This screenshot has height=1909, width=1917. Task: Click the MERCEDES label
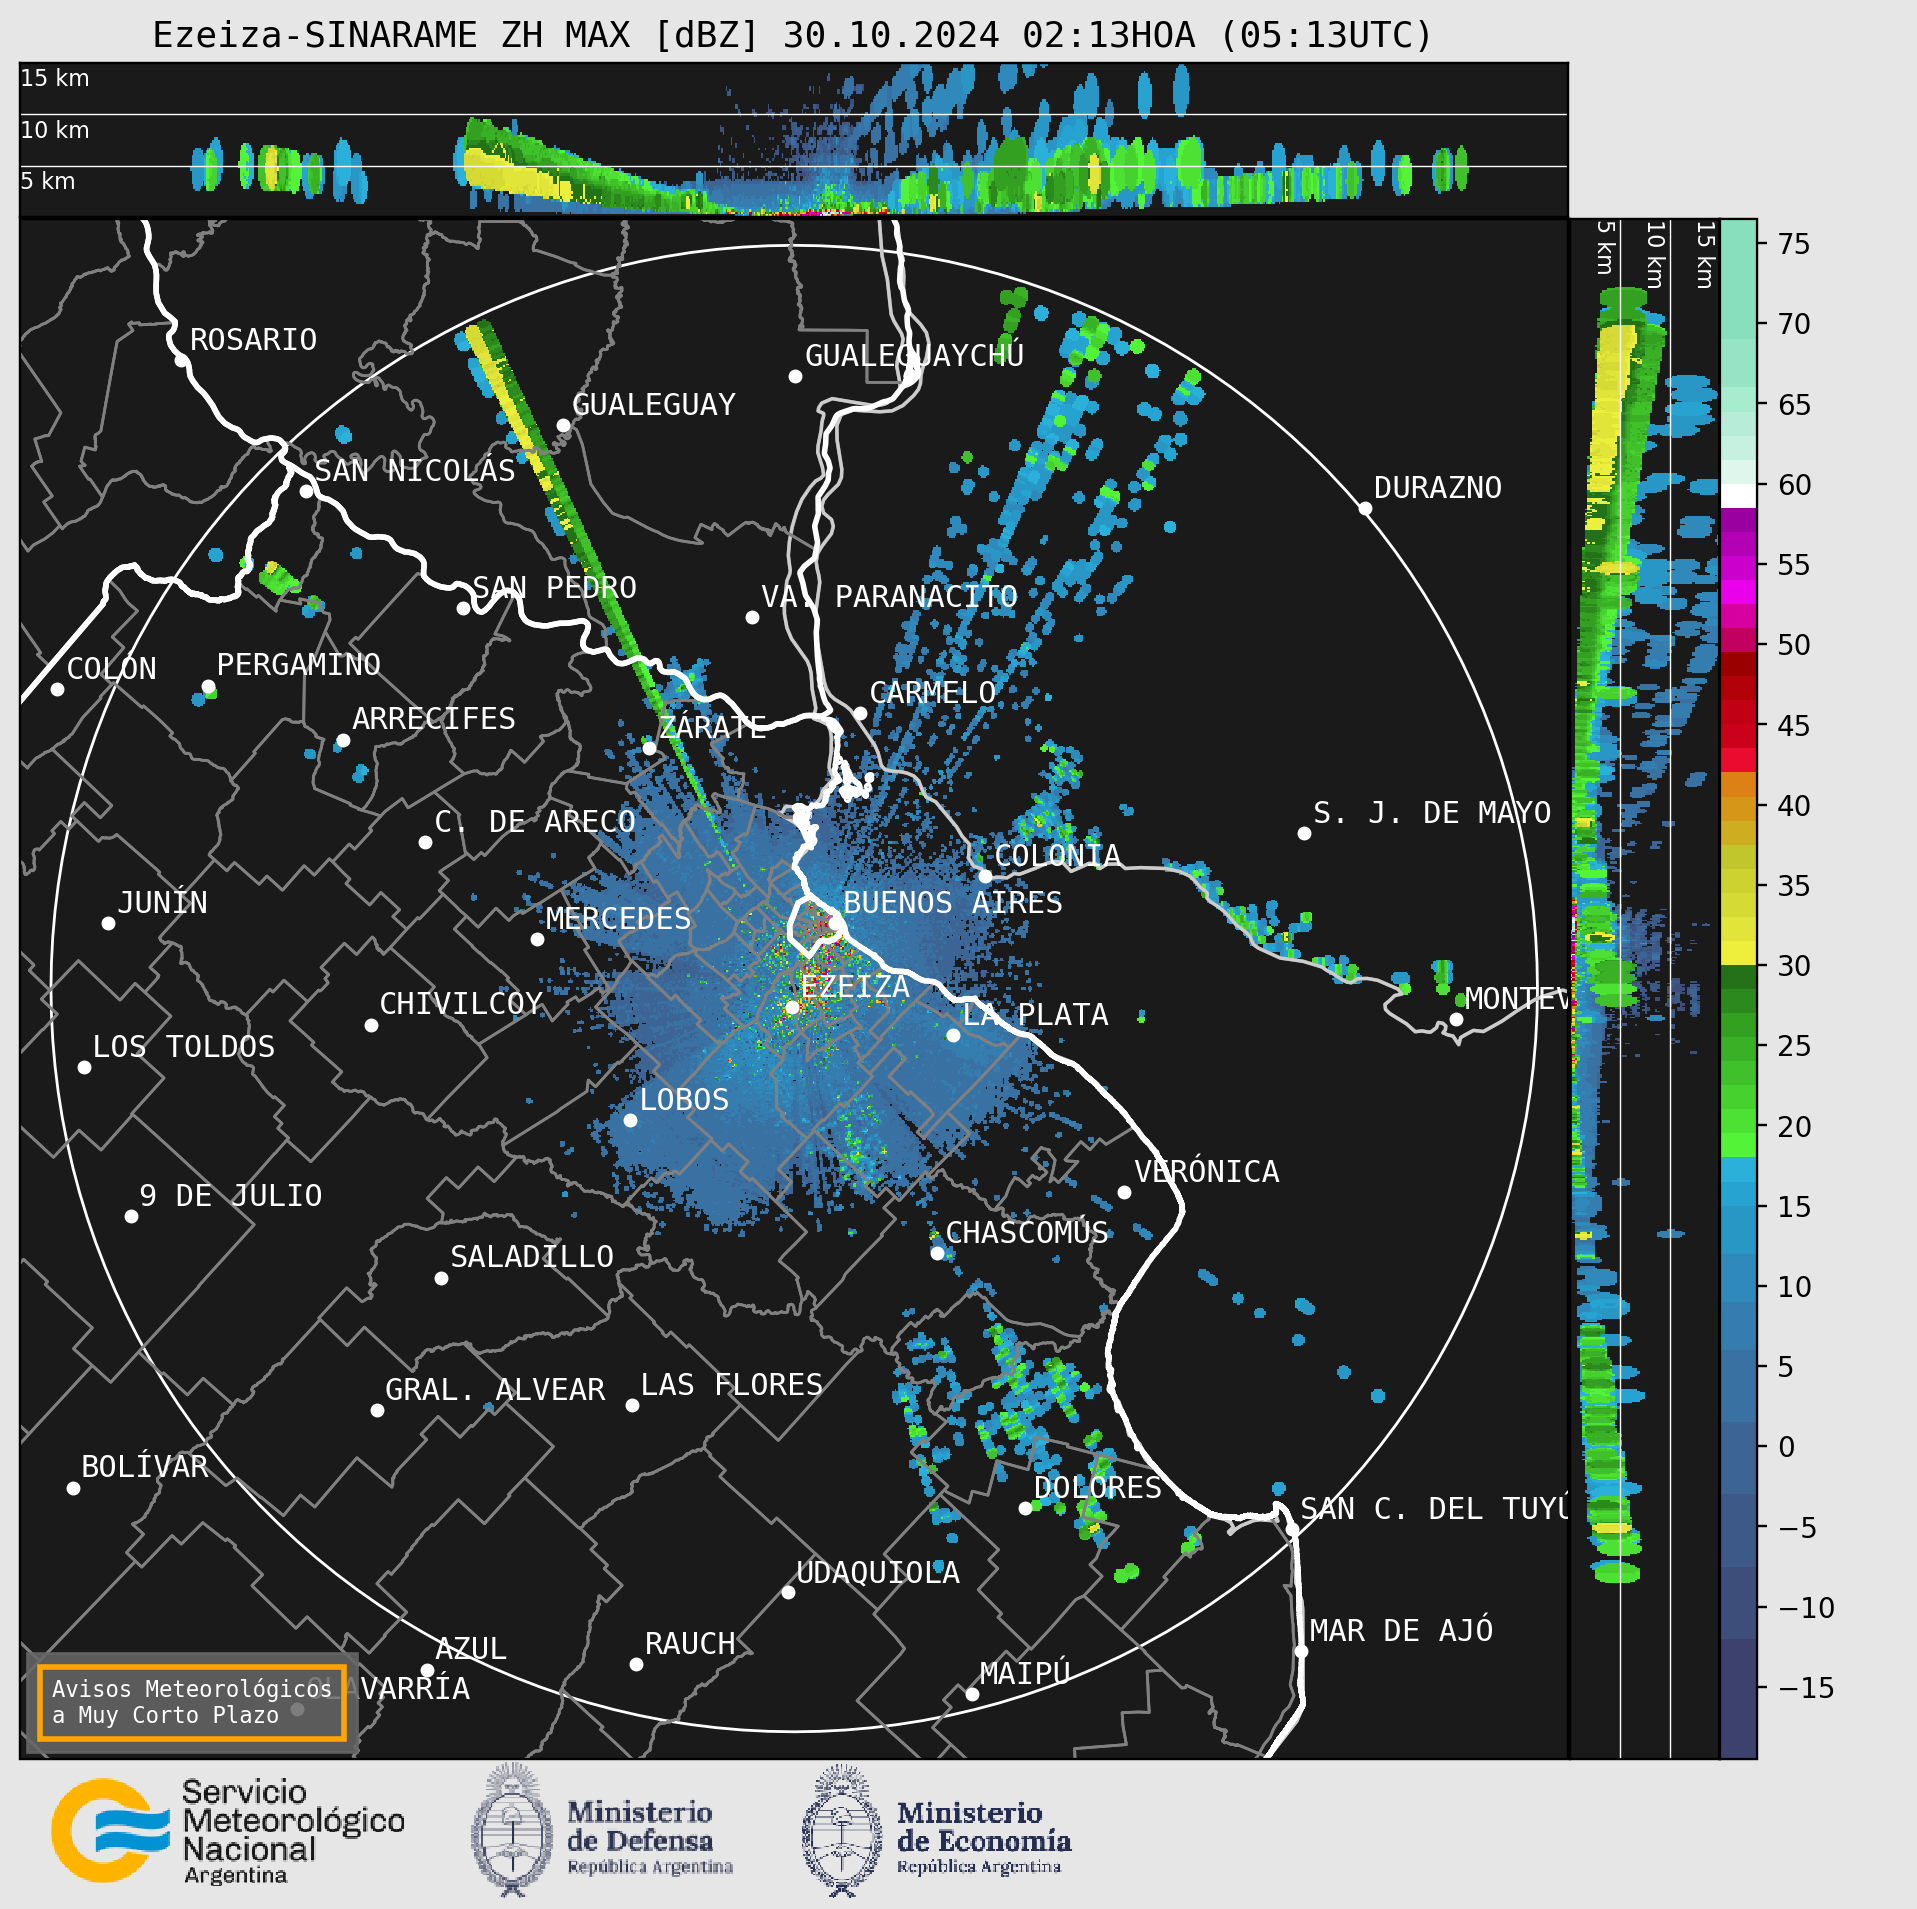coord(618,919)
